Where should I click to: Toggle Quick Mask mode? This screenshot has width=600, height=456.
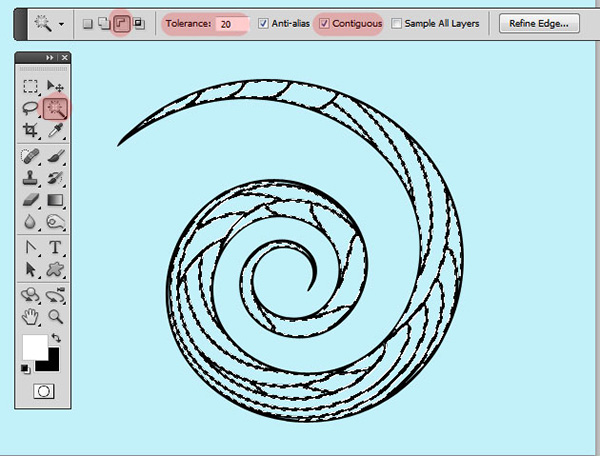click(x=44, y=391)
